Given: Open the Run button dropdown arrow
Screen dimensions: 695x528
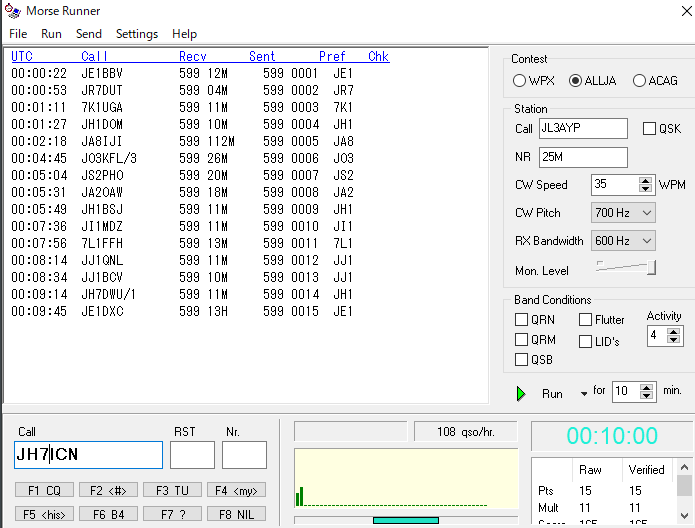Looking at the screenshot, I should 584,393.
